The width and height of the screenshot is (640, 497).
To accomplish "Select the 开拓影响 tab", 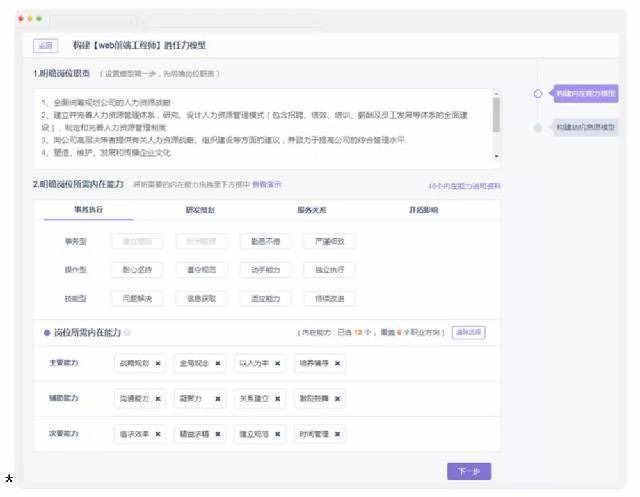I will coord(424,210).
